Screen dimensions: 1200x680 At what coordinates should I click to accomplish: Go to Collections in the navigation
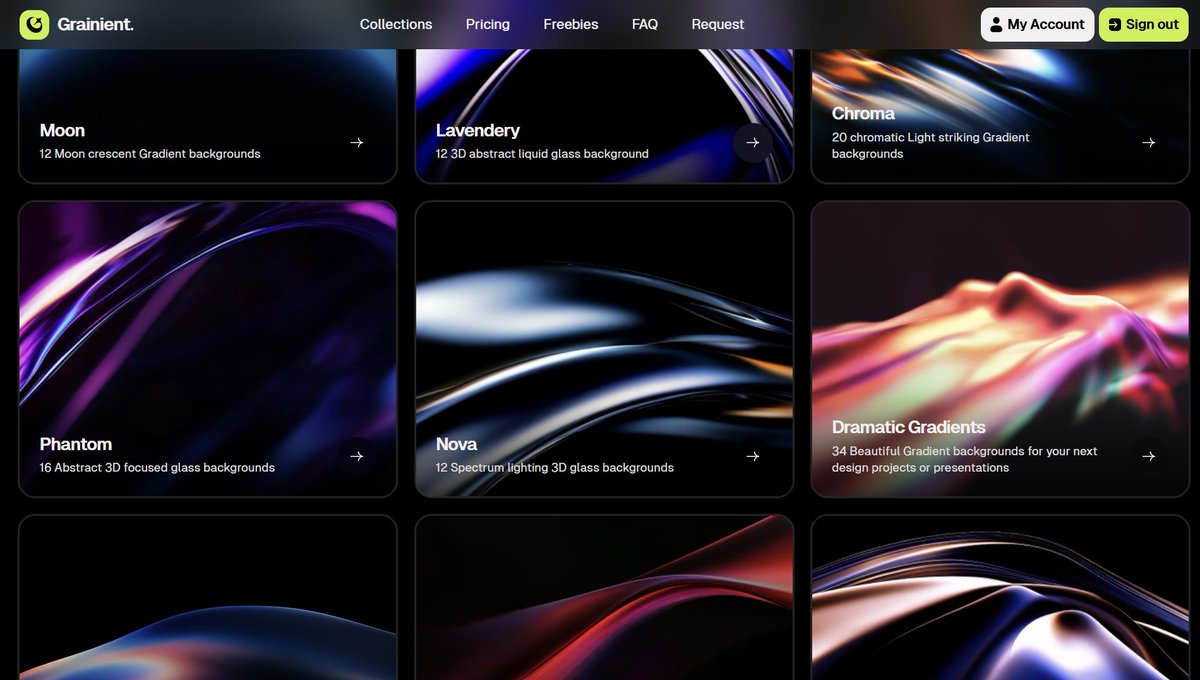tap(396, 24)
